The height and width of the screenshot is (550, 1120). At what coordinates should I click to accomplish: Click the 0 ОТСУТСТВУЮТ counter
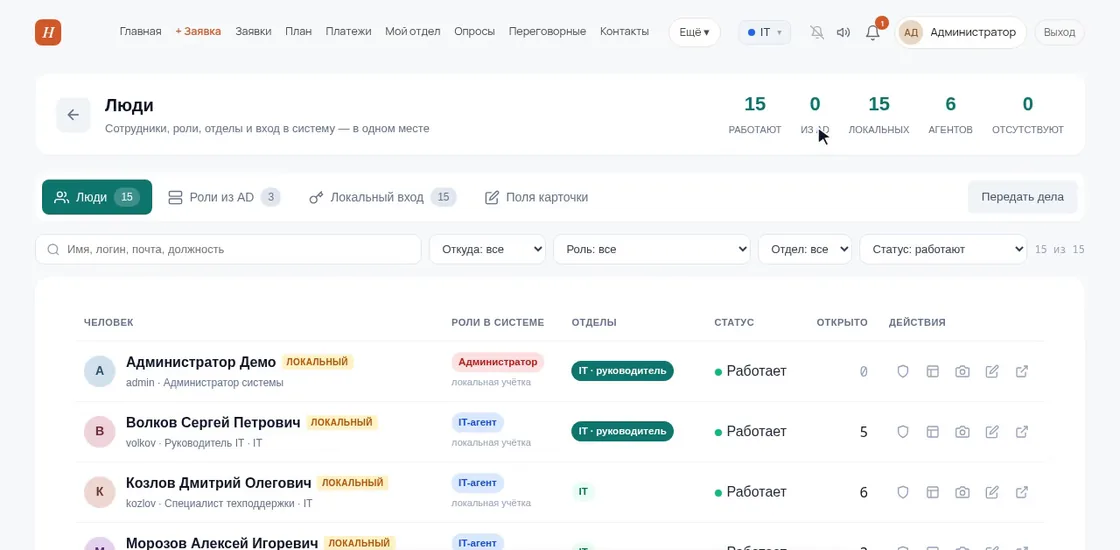tap(1028, 115)
